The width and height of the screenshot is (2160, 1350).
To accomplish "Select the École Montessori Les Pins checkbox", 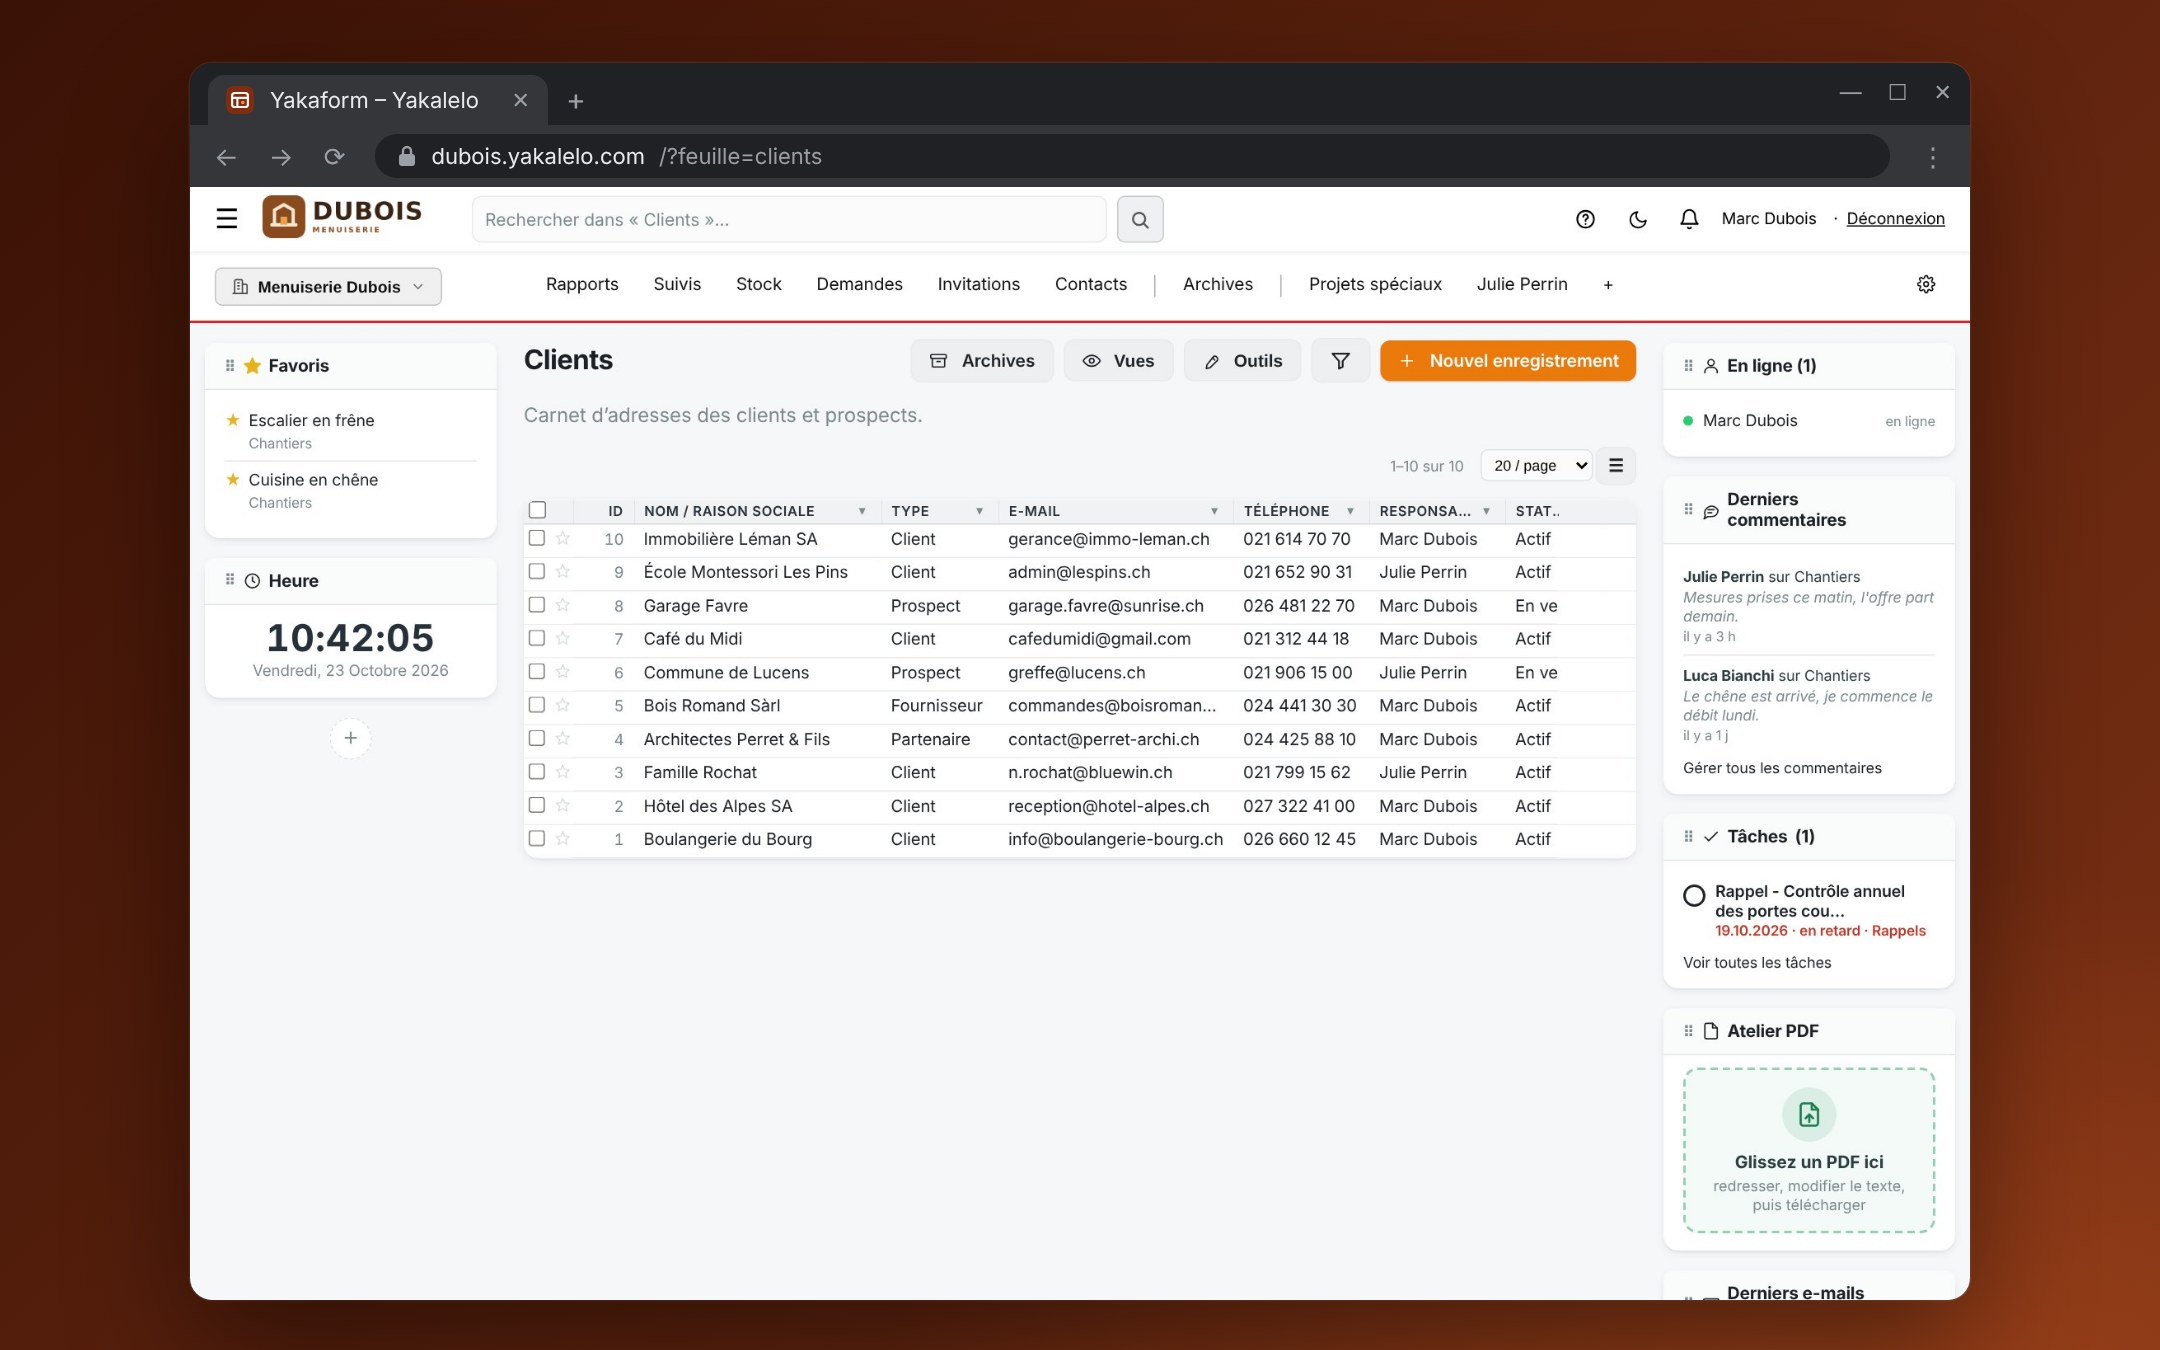I will (537, 572).
